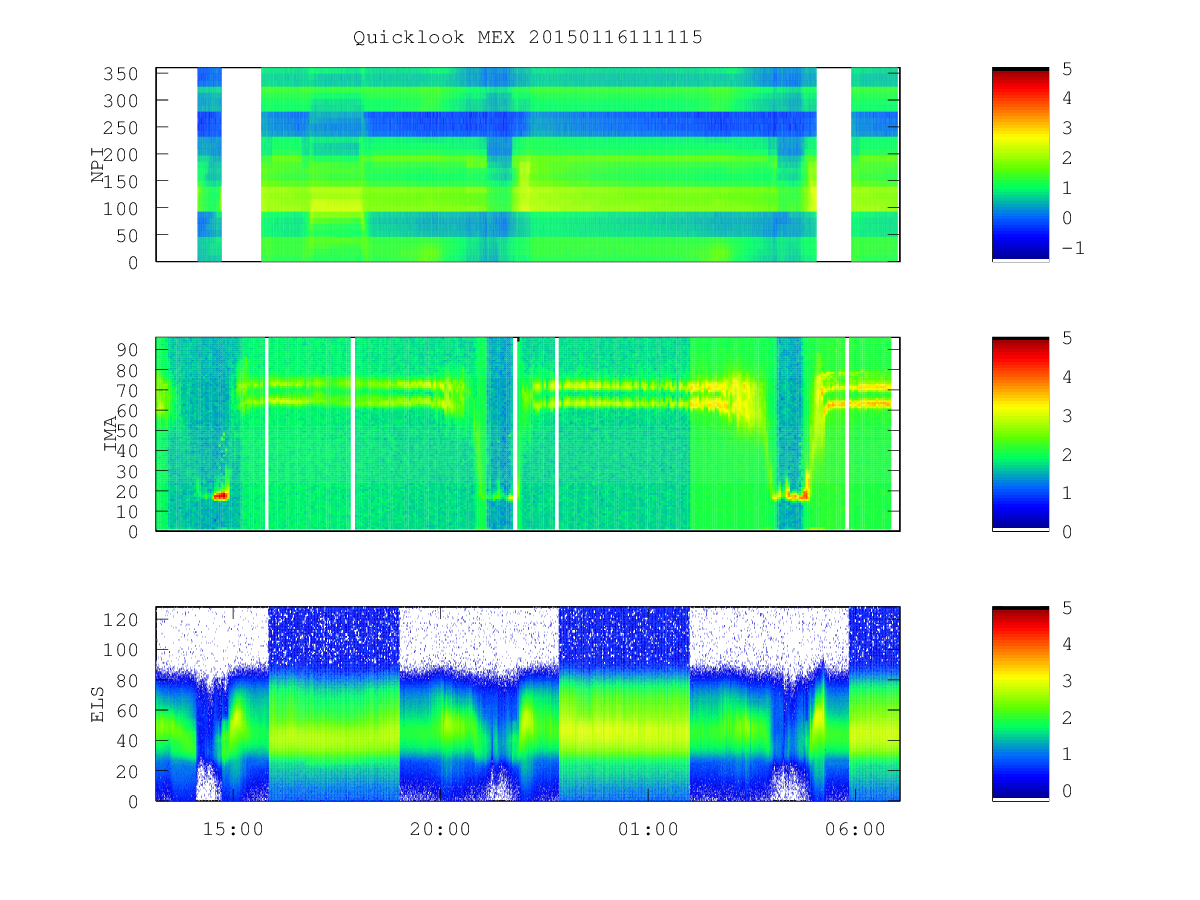Viewport: 1200px width, 900px height.
Task: Select the IMA y-axis label
Action: pos(111,434)
